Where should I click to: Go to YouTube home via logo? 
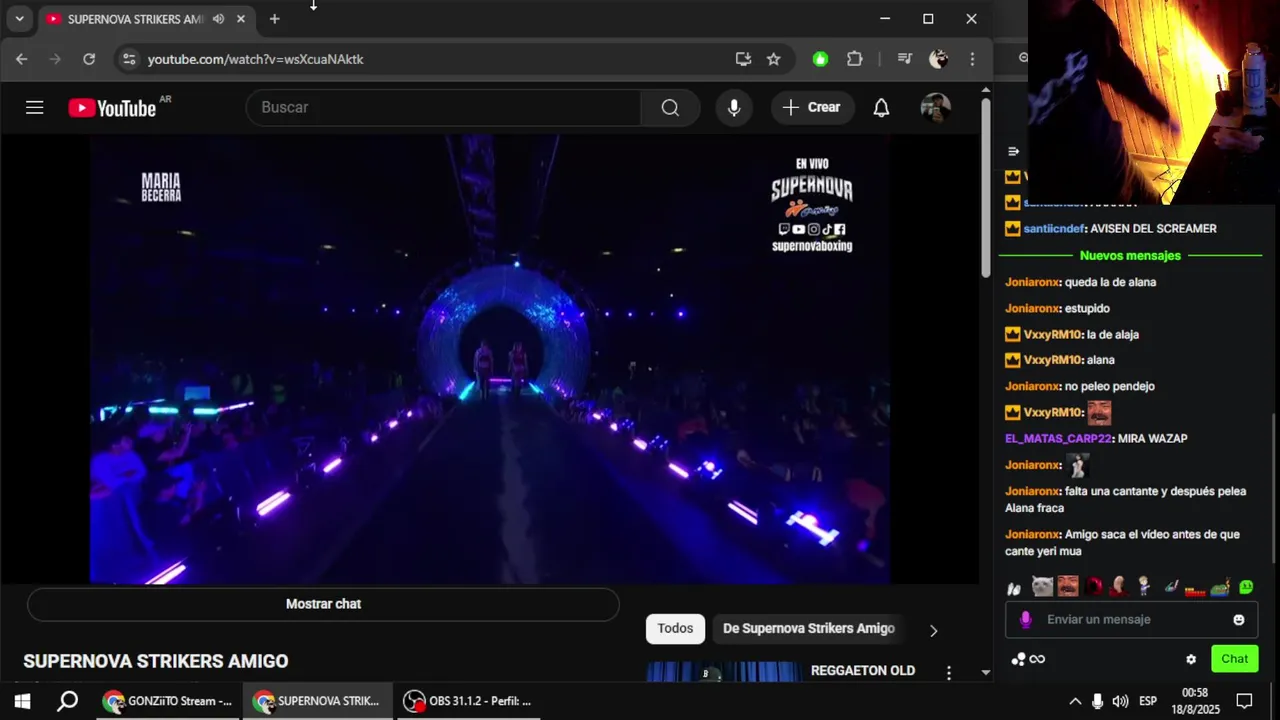pos(112,108)
